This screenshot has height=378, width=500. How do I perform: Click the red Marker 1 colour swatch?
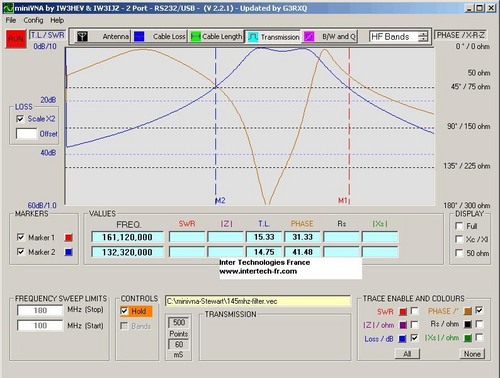click(69, 238)
